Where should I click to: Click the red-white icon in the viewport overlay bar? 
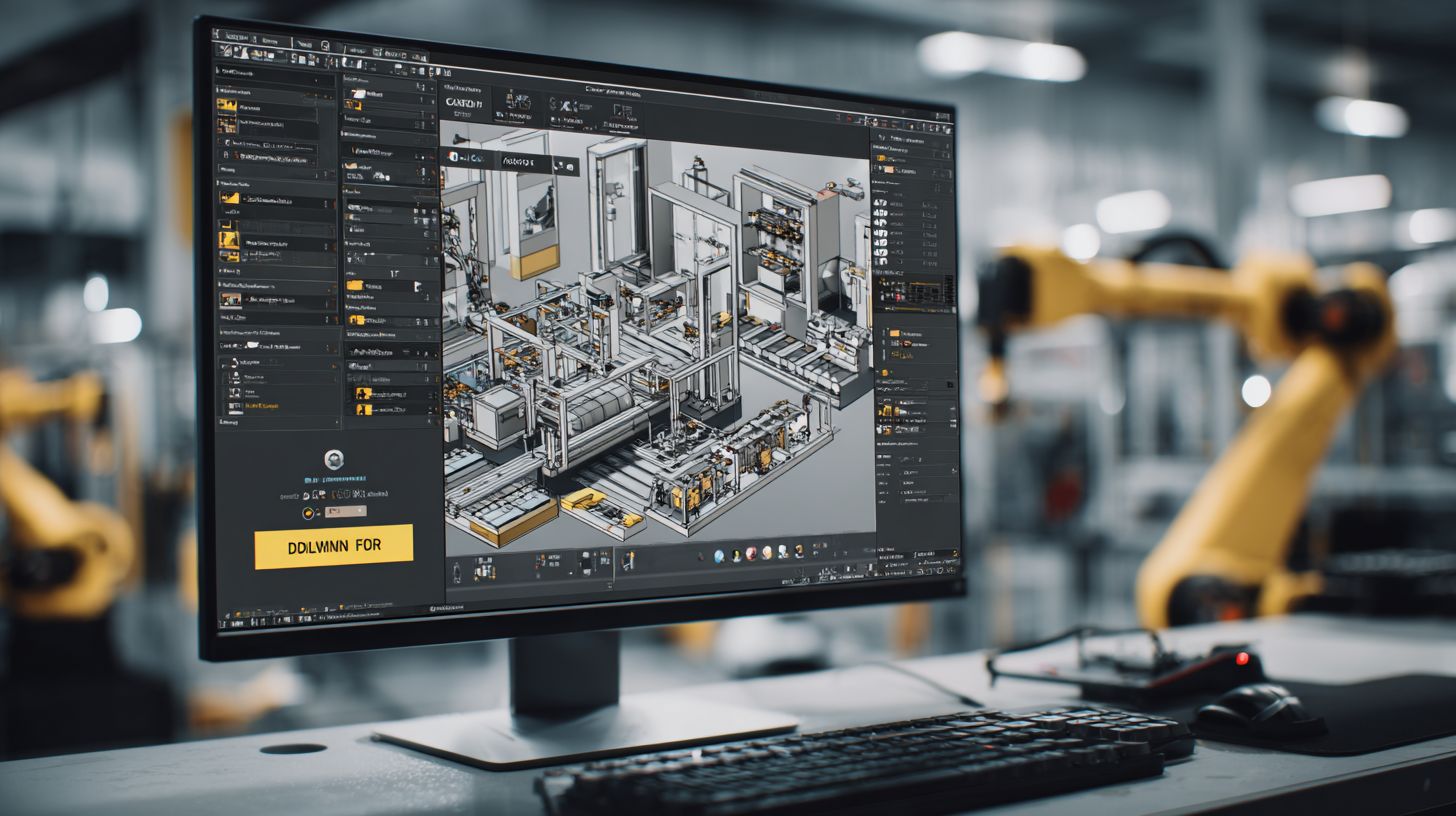tap(453, 157)
